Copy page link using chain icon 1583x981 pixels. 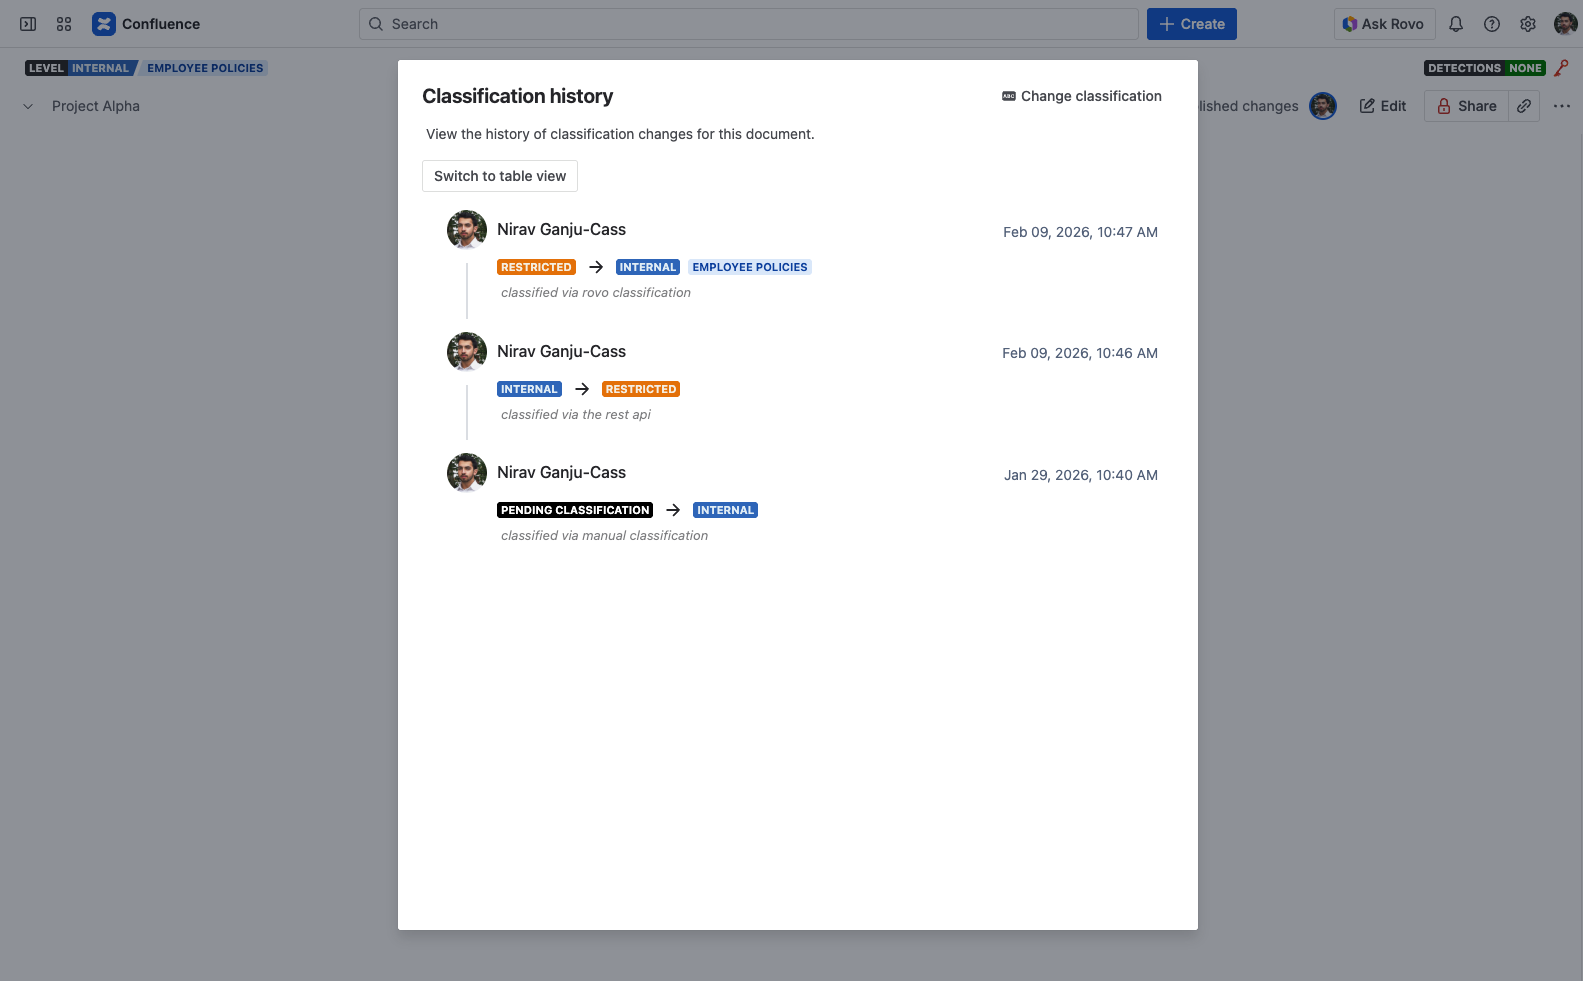coord(1524,106)
